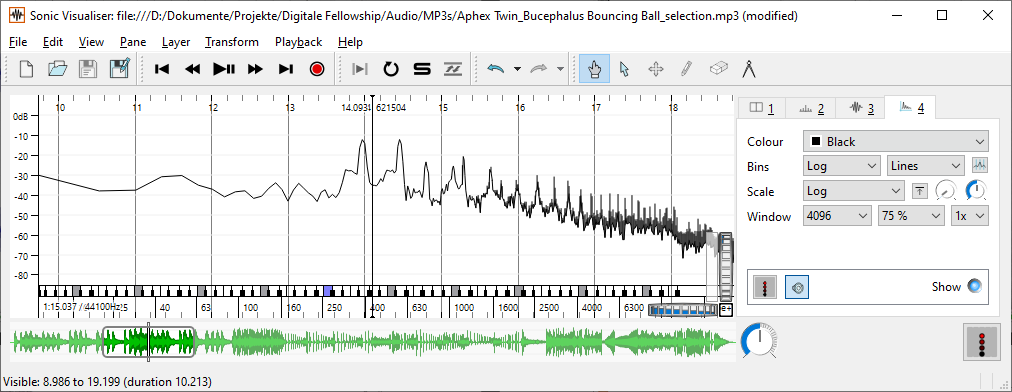Open the Transform menu
1012x392 pixels.
pos(232,42)
